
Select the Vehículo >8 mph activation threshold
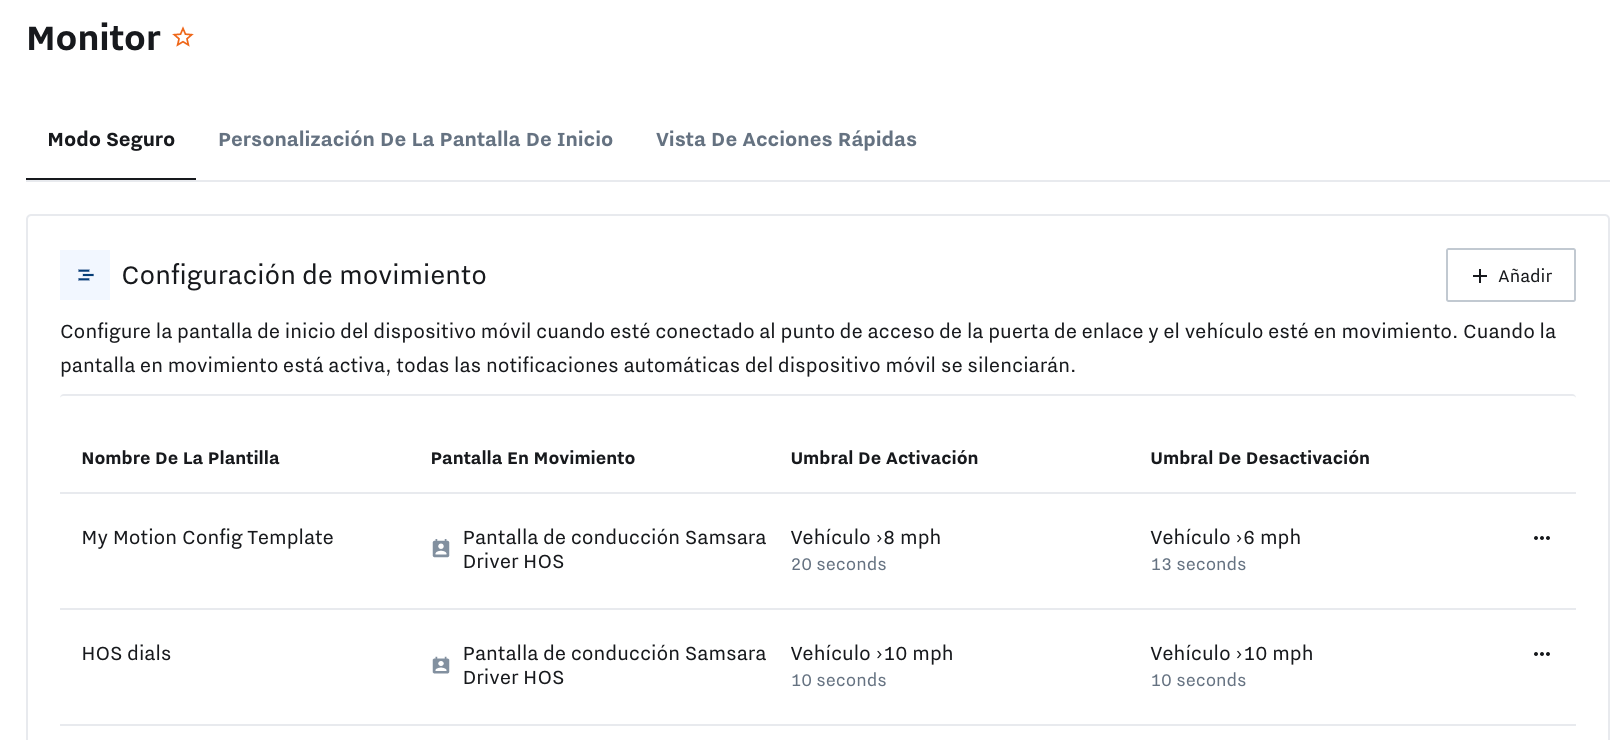(x=866, y=538)
